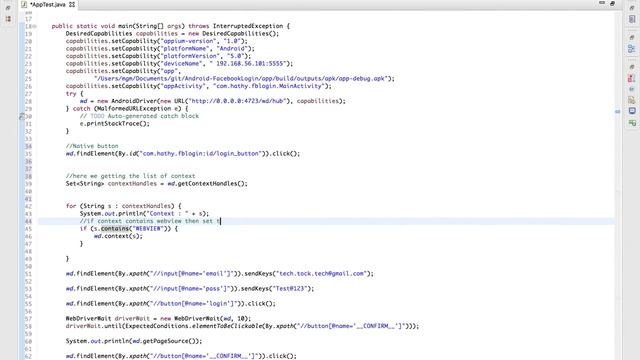Jump to the overview ruler task marker

tap(618, 111)
